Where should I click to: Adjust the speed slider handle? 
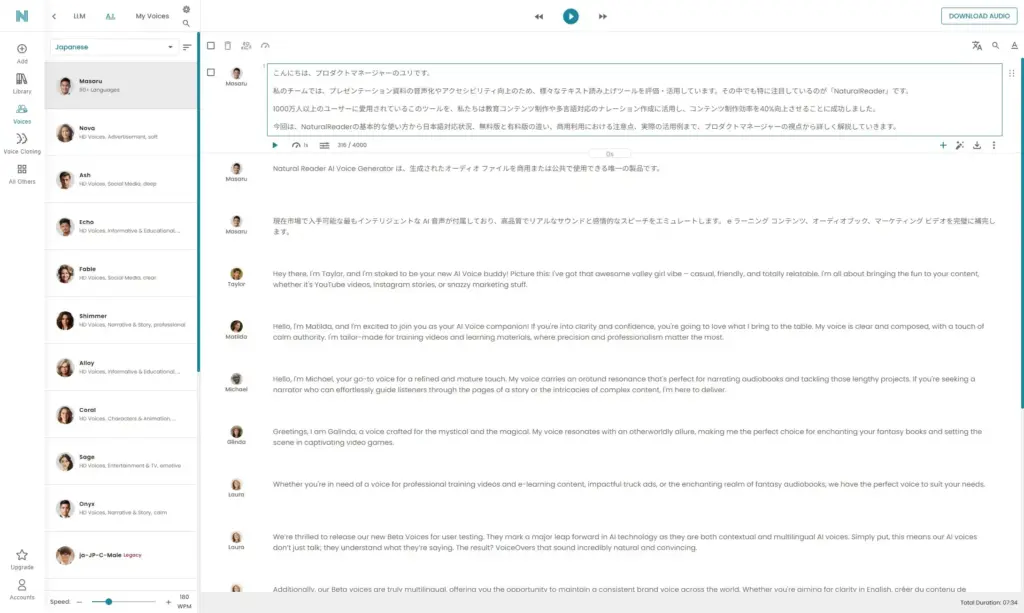(108, 601)
